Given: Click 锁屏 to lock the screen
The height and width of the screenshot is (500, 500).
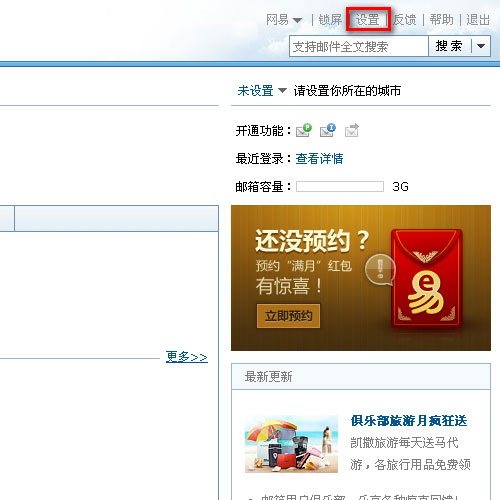Looking at the screenshot, I should tap(330, 20).
